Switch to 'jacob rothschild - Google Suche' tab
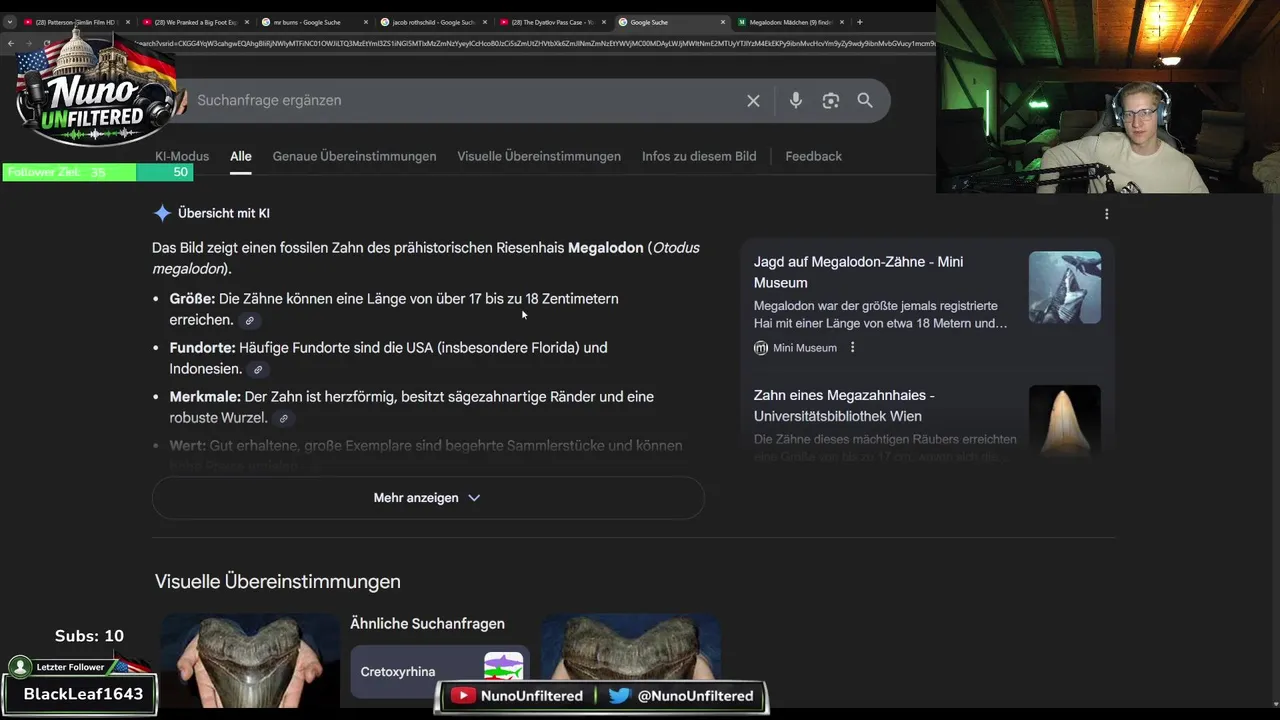This screenshot has width=1280, height=720. [x=432, y=22]
